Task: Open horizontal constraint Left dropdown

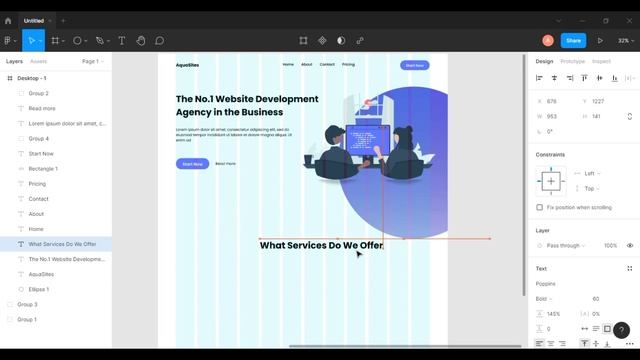Action: [592, 173]
